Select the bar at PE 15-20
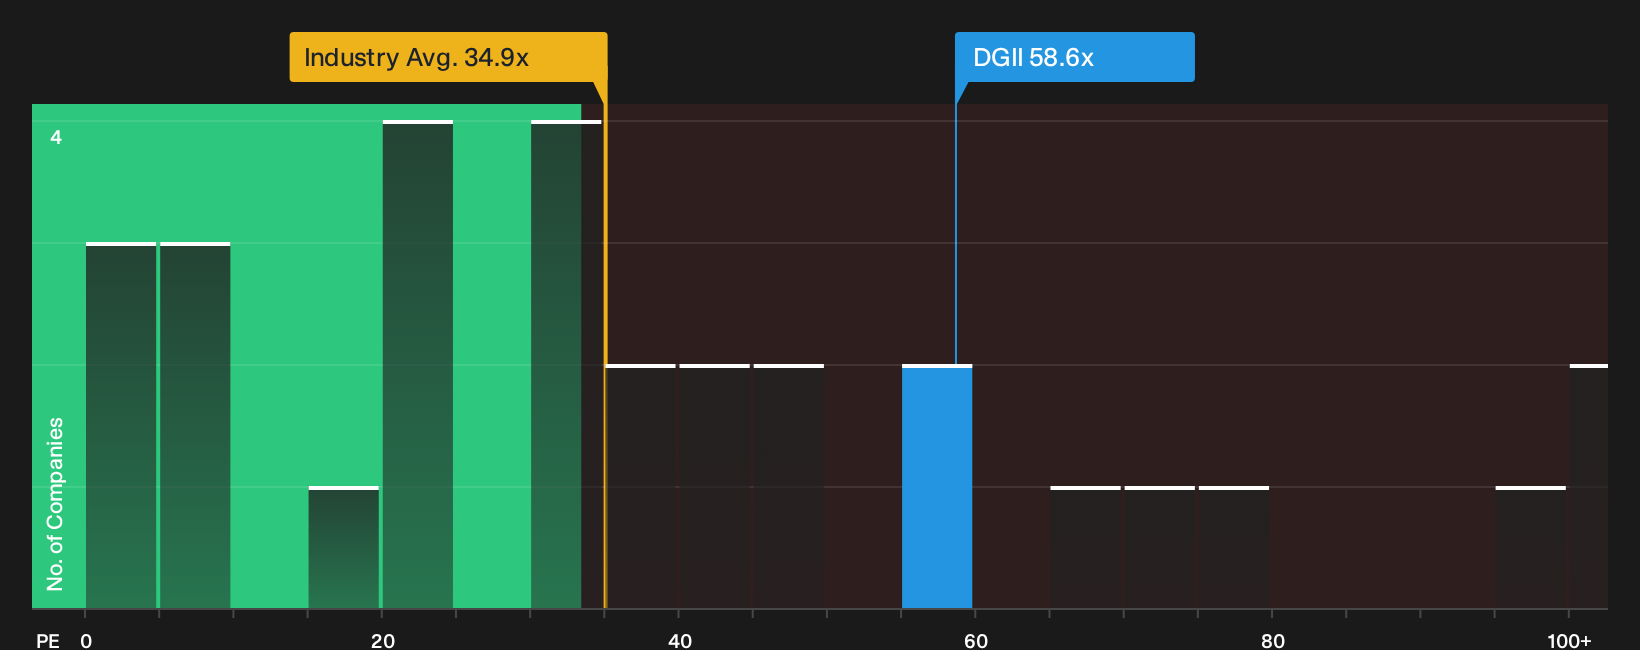The width and height of the screenshot is (1640, 650). click(344, 547)
